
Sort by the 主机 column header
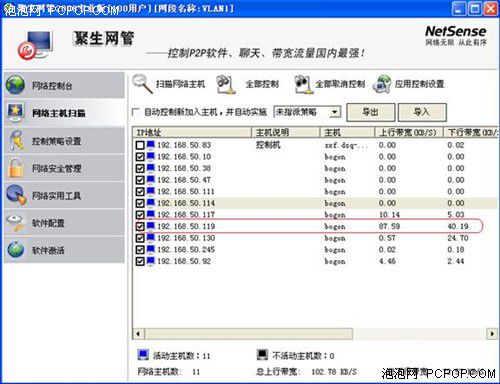pos(347,133)
